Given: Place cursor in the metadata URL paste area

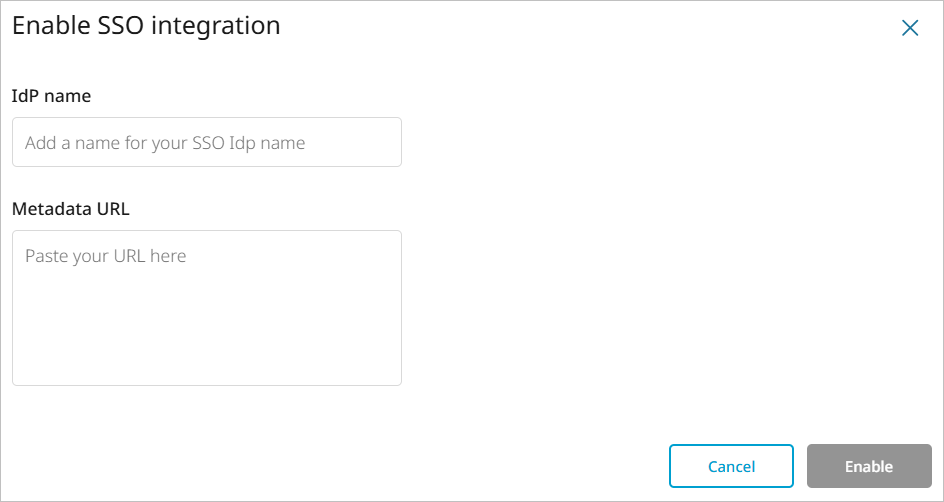Looking at the screenshot, I should coord(206,308).
